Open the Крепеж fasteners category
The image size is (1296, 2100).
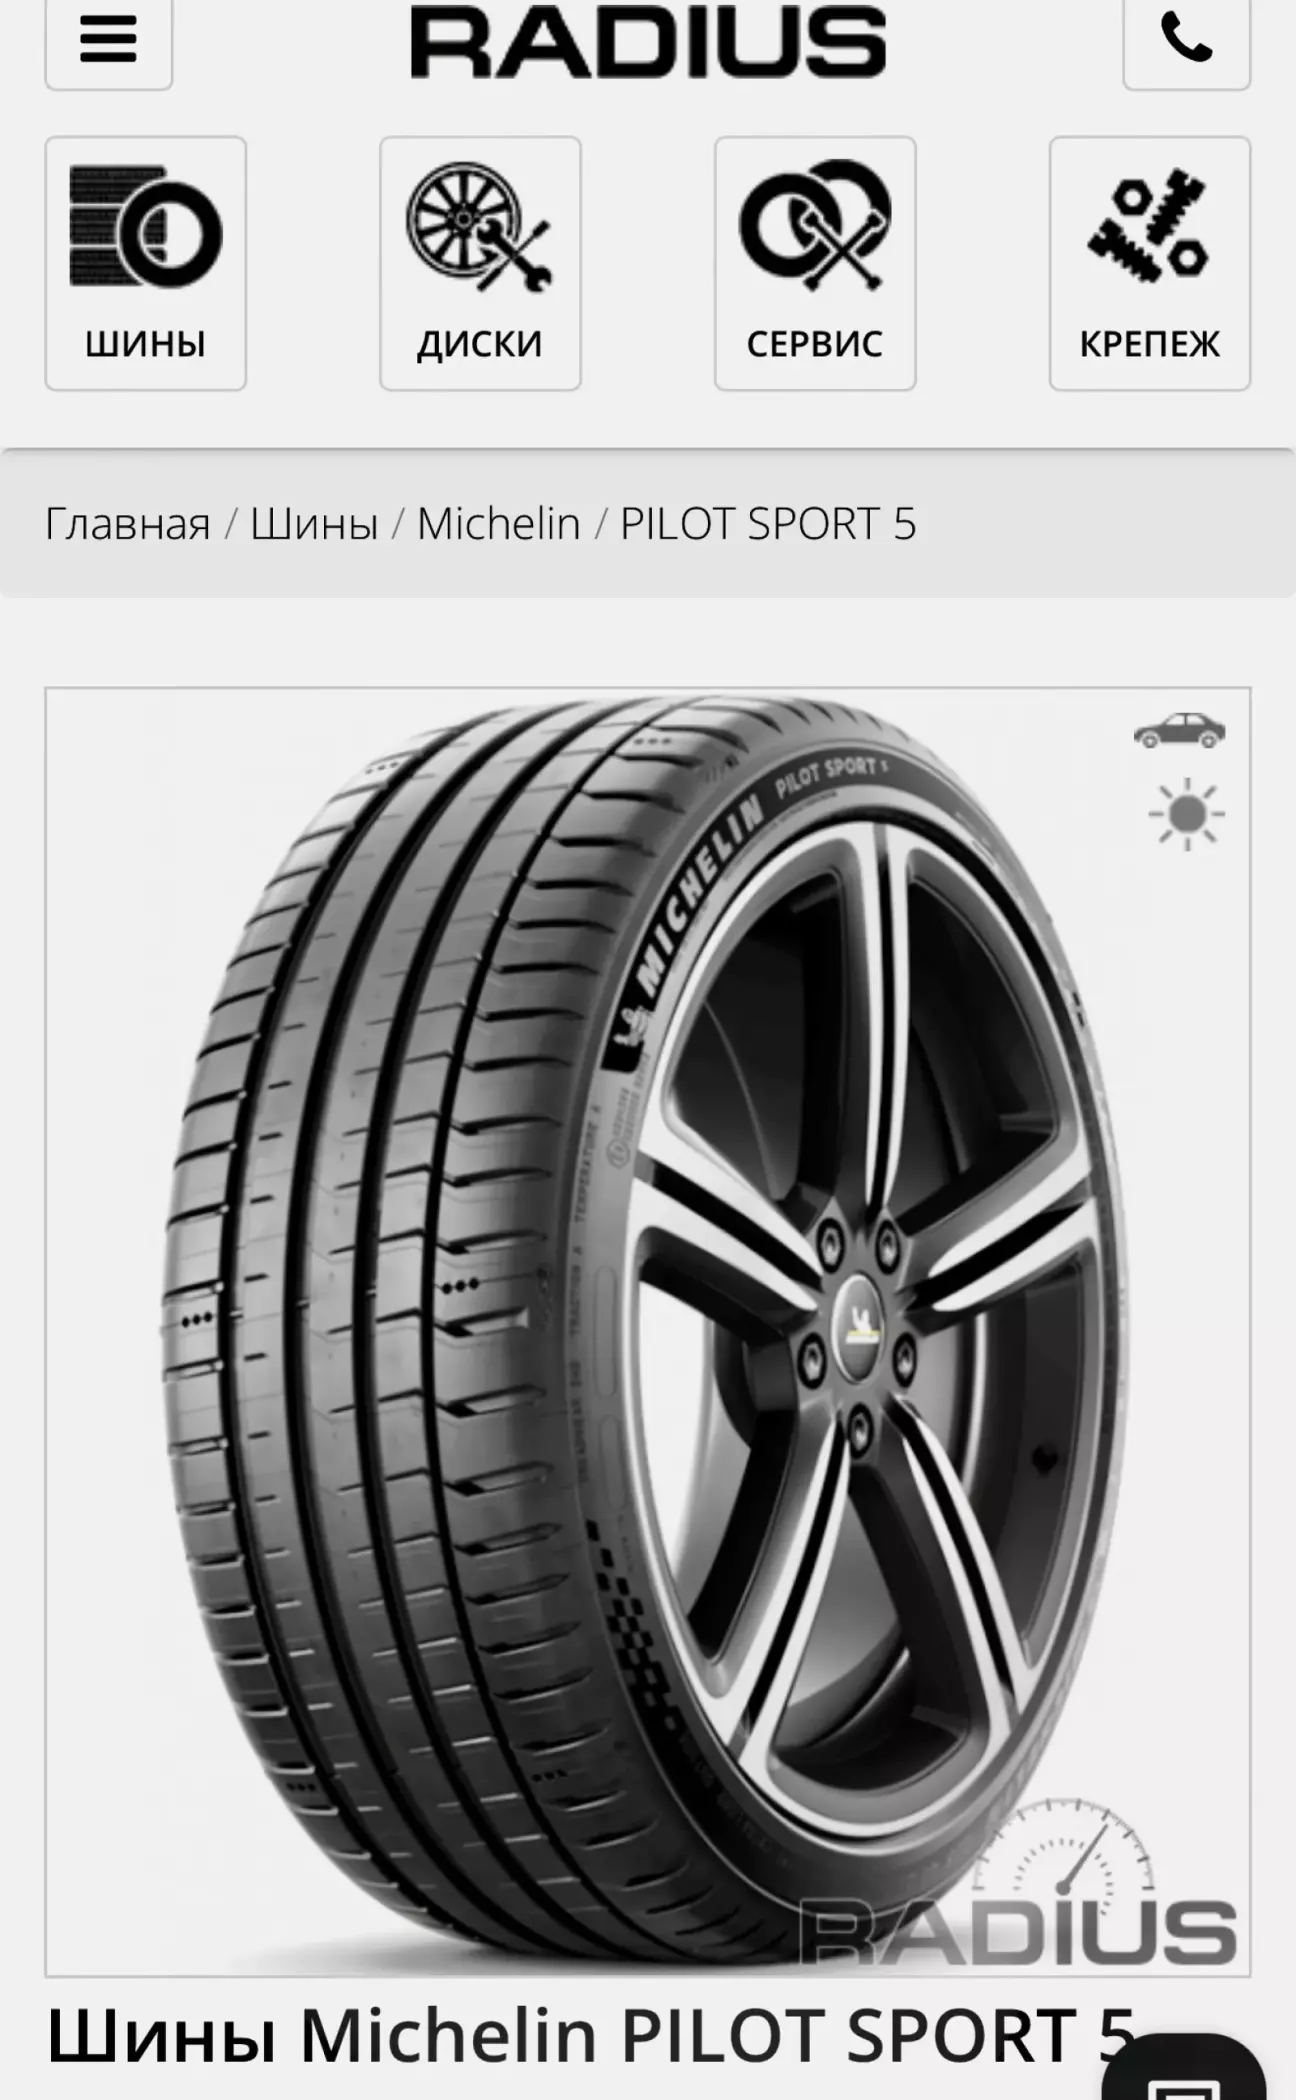tap(1150, 263)
